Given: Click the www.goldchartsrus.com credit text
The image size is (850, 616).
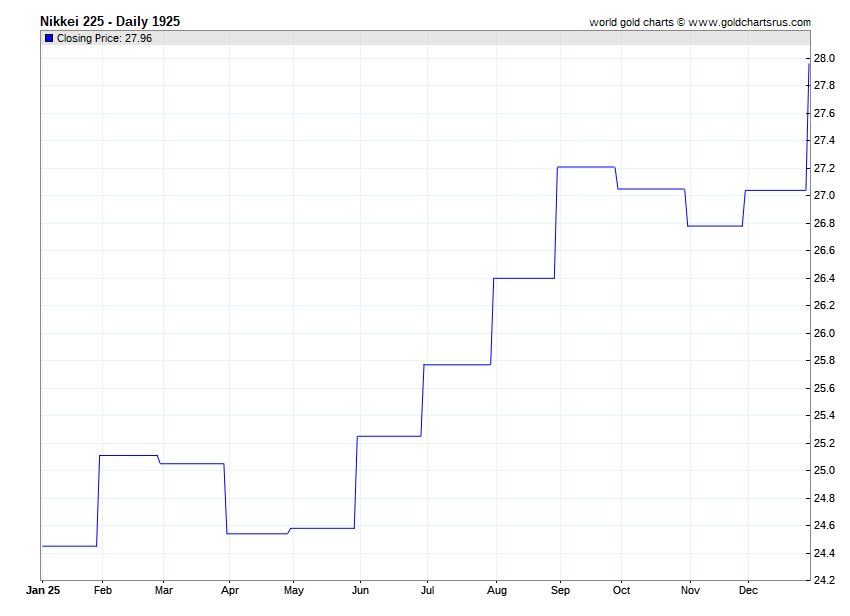Looking at the screenshot, I should (750, 22).
